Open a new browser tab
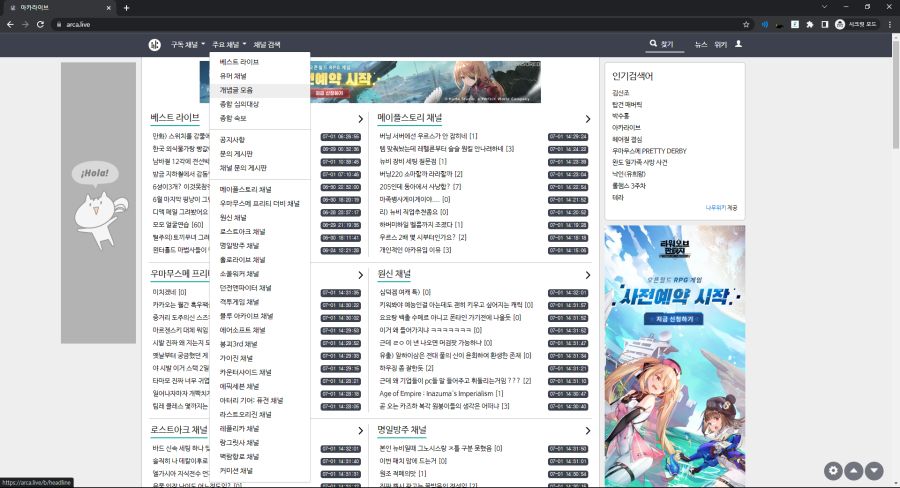This screenshot has height=488, width=900. tap(126, 7)
